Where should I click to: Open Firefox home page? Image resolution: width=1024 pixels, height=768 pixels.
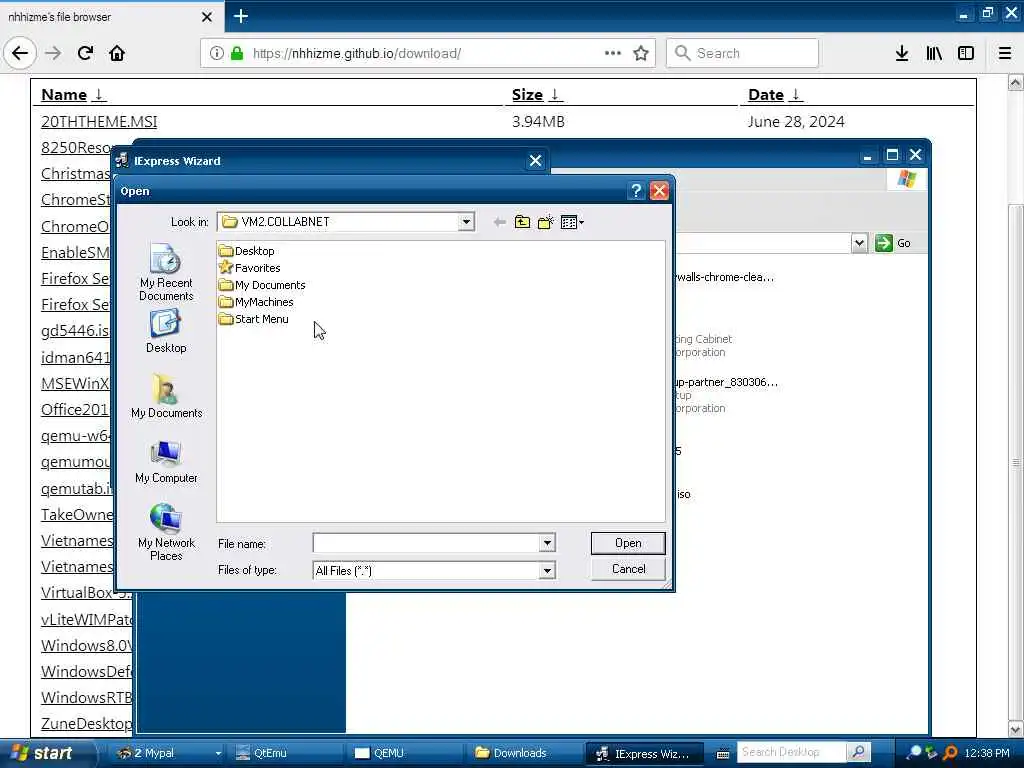tap(117, 53)
